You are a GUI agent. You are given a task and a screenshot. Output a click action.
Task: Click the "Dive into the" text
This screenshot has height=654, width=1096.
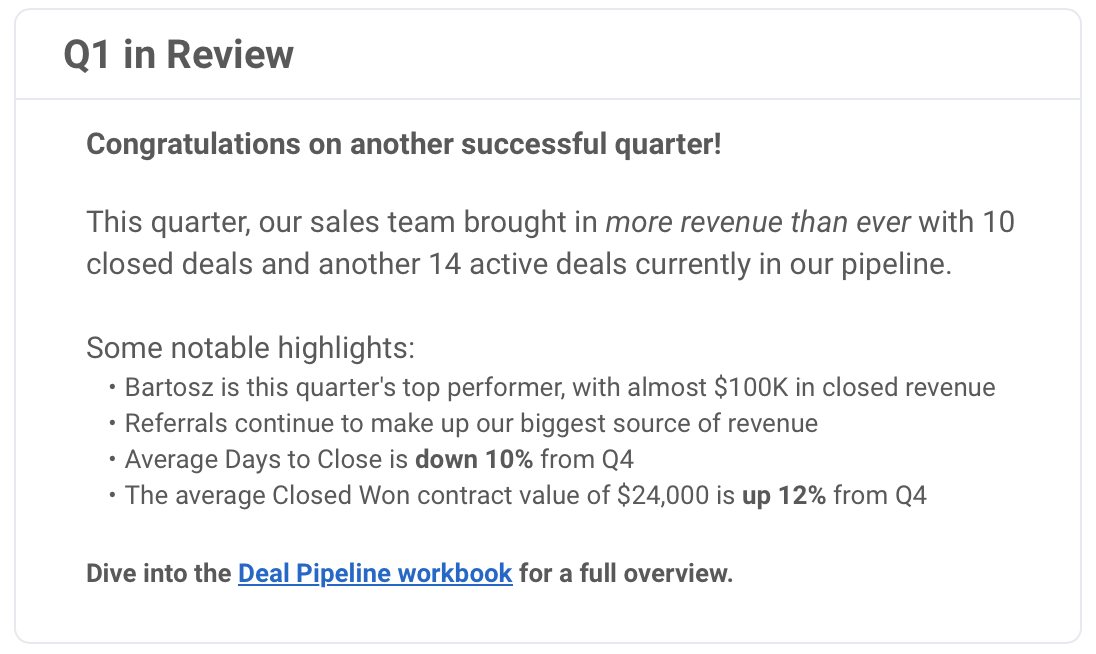tap(159, 574)
